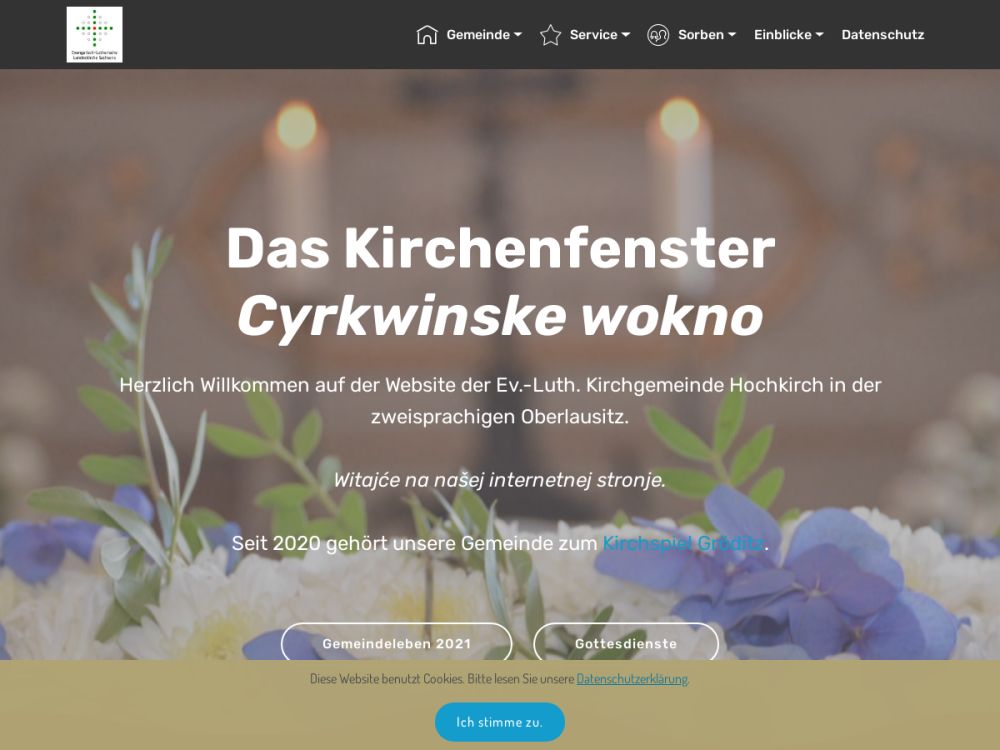Open the Sorben menu label
This screenshot has width=1000, height=750.
pos(700,34)
